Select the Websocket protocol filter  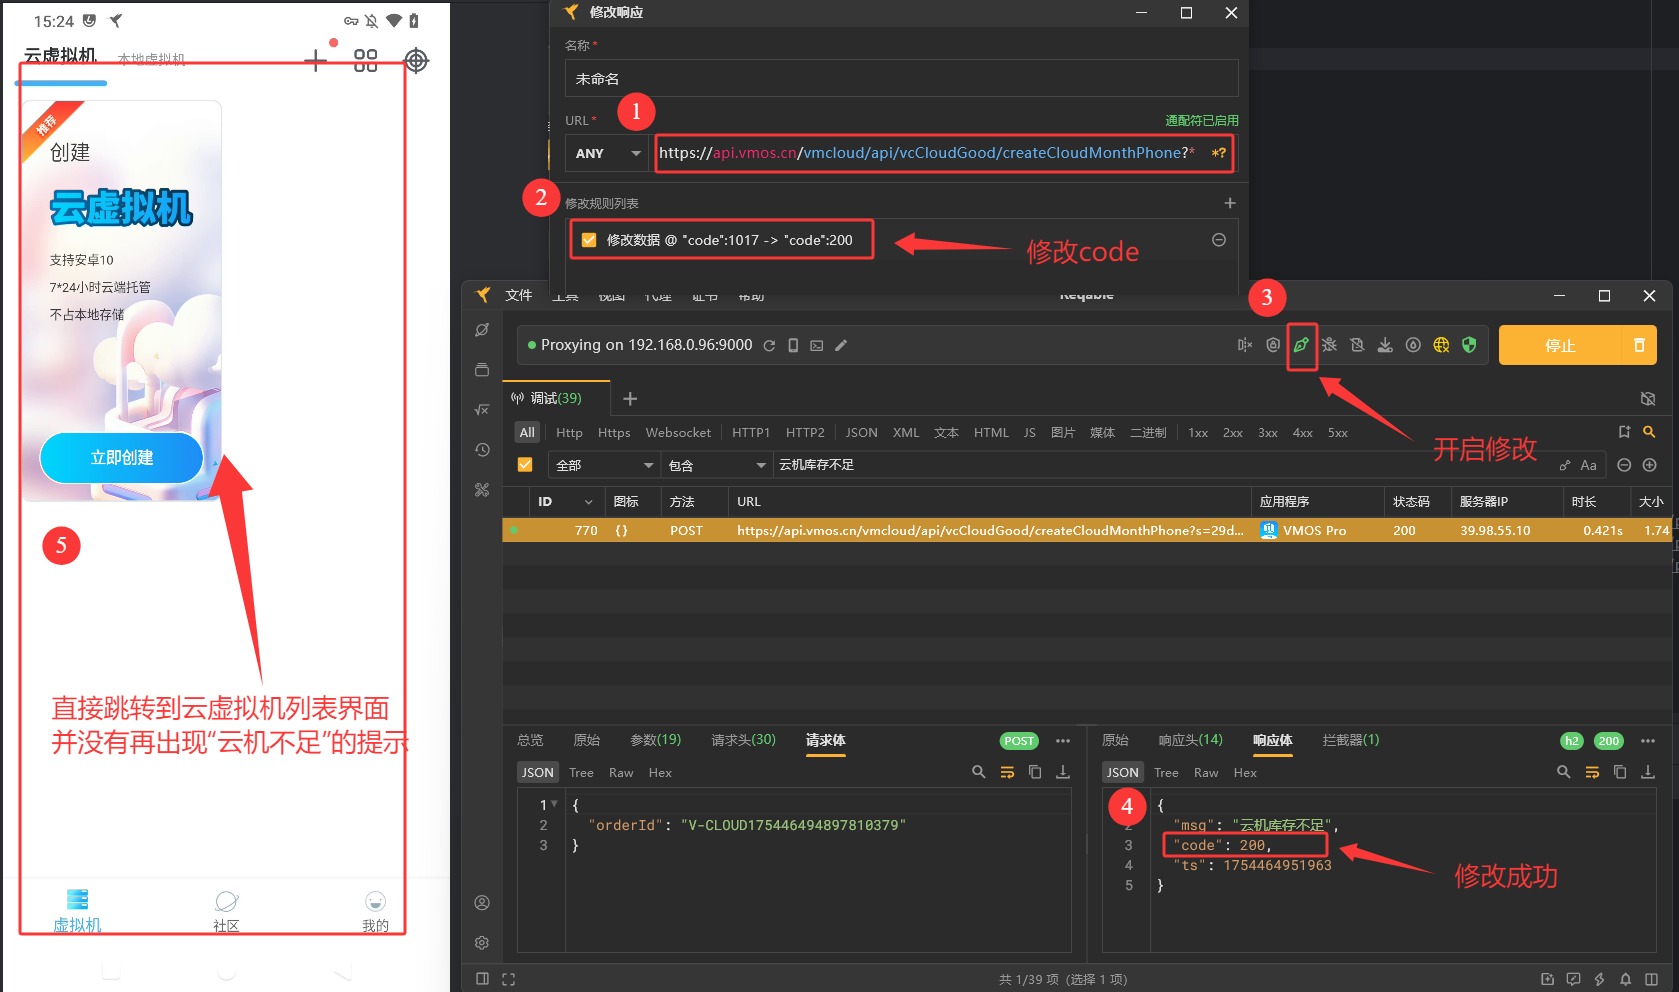(x=678, y=433)
